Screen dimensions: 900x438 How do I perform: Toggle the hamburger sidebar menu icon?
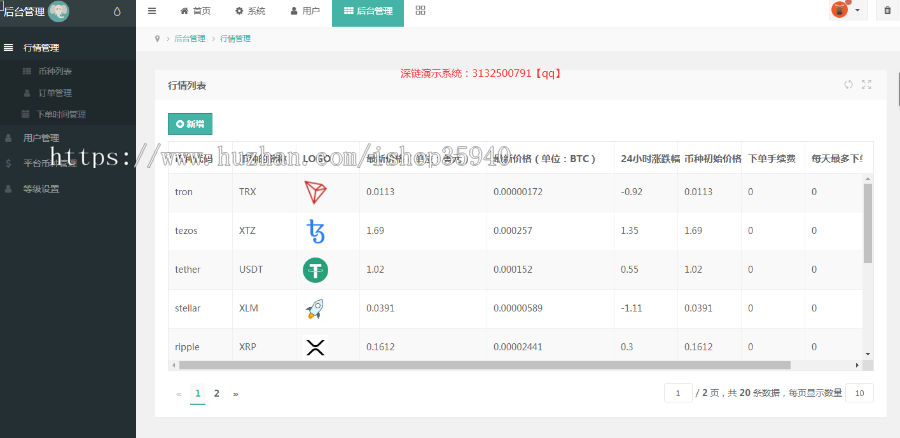click(x=152, y=11)
